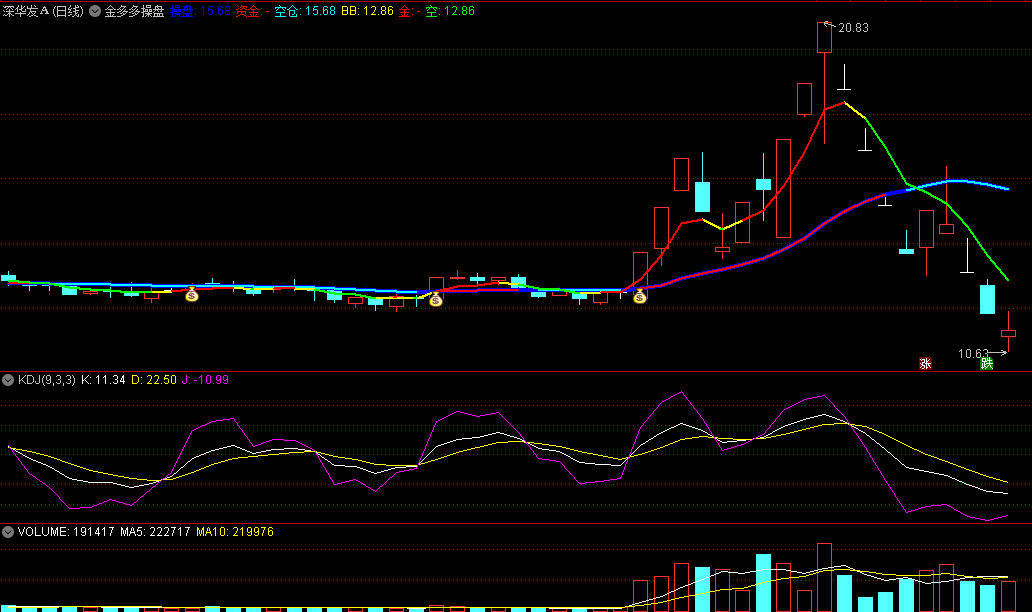Viewport: 1032px width, 612px height.
Task: Click the yellow MA10: 219976 label
Action: 234,532
